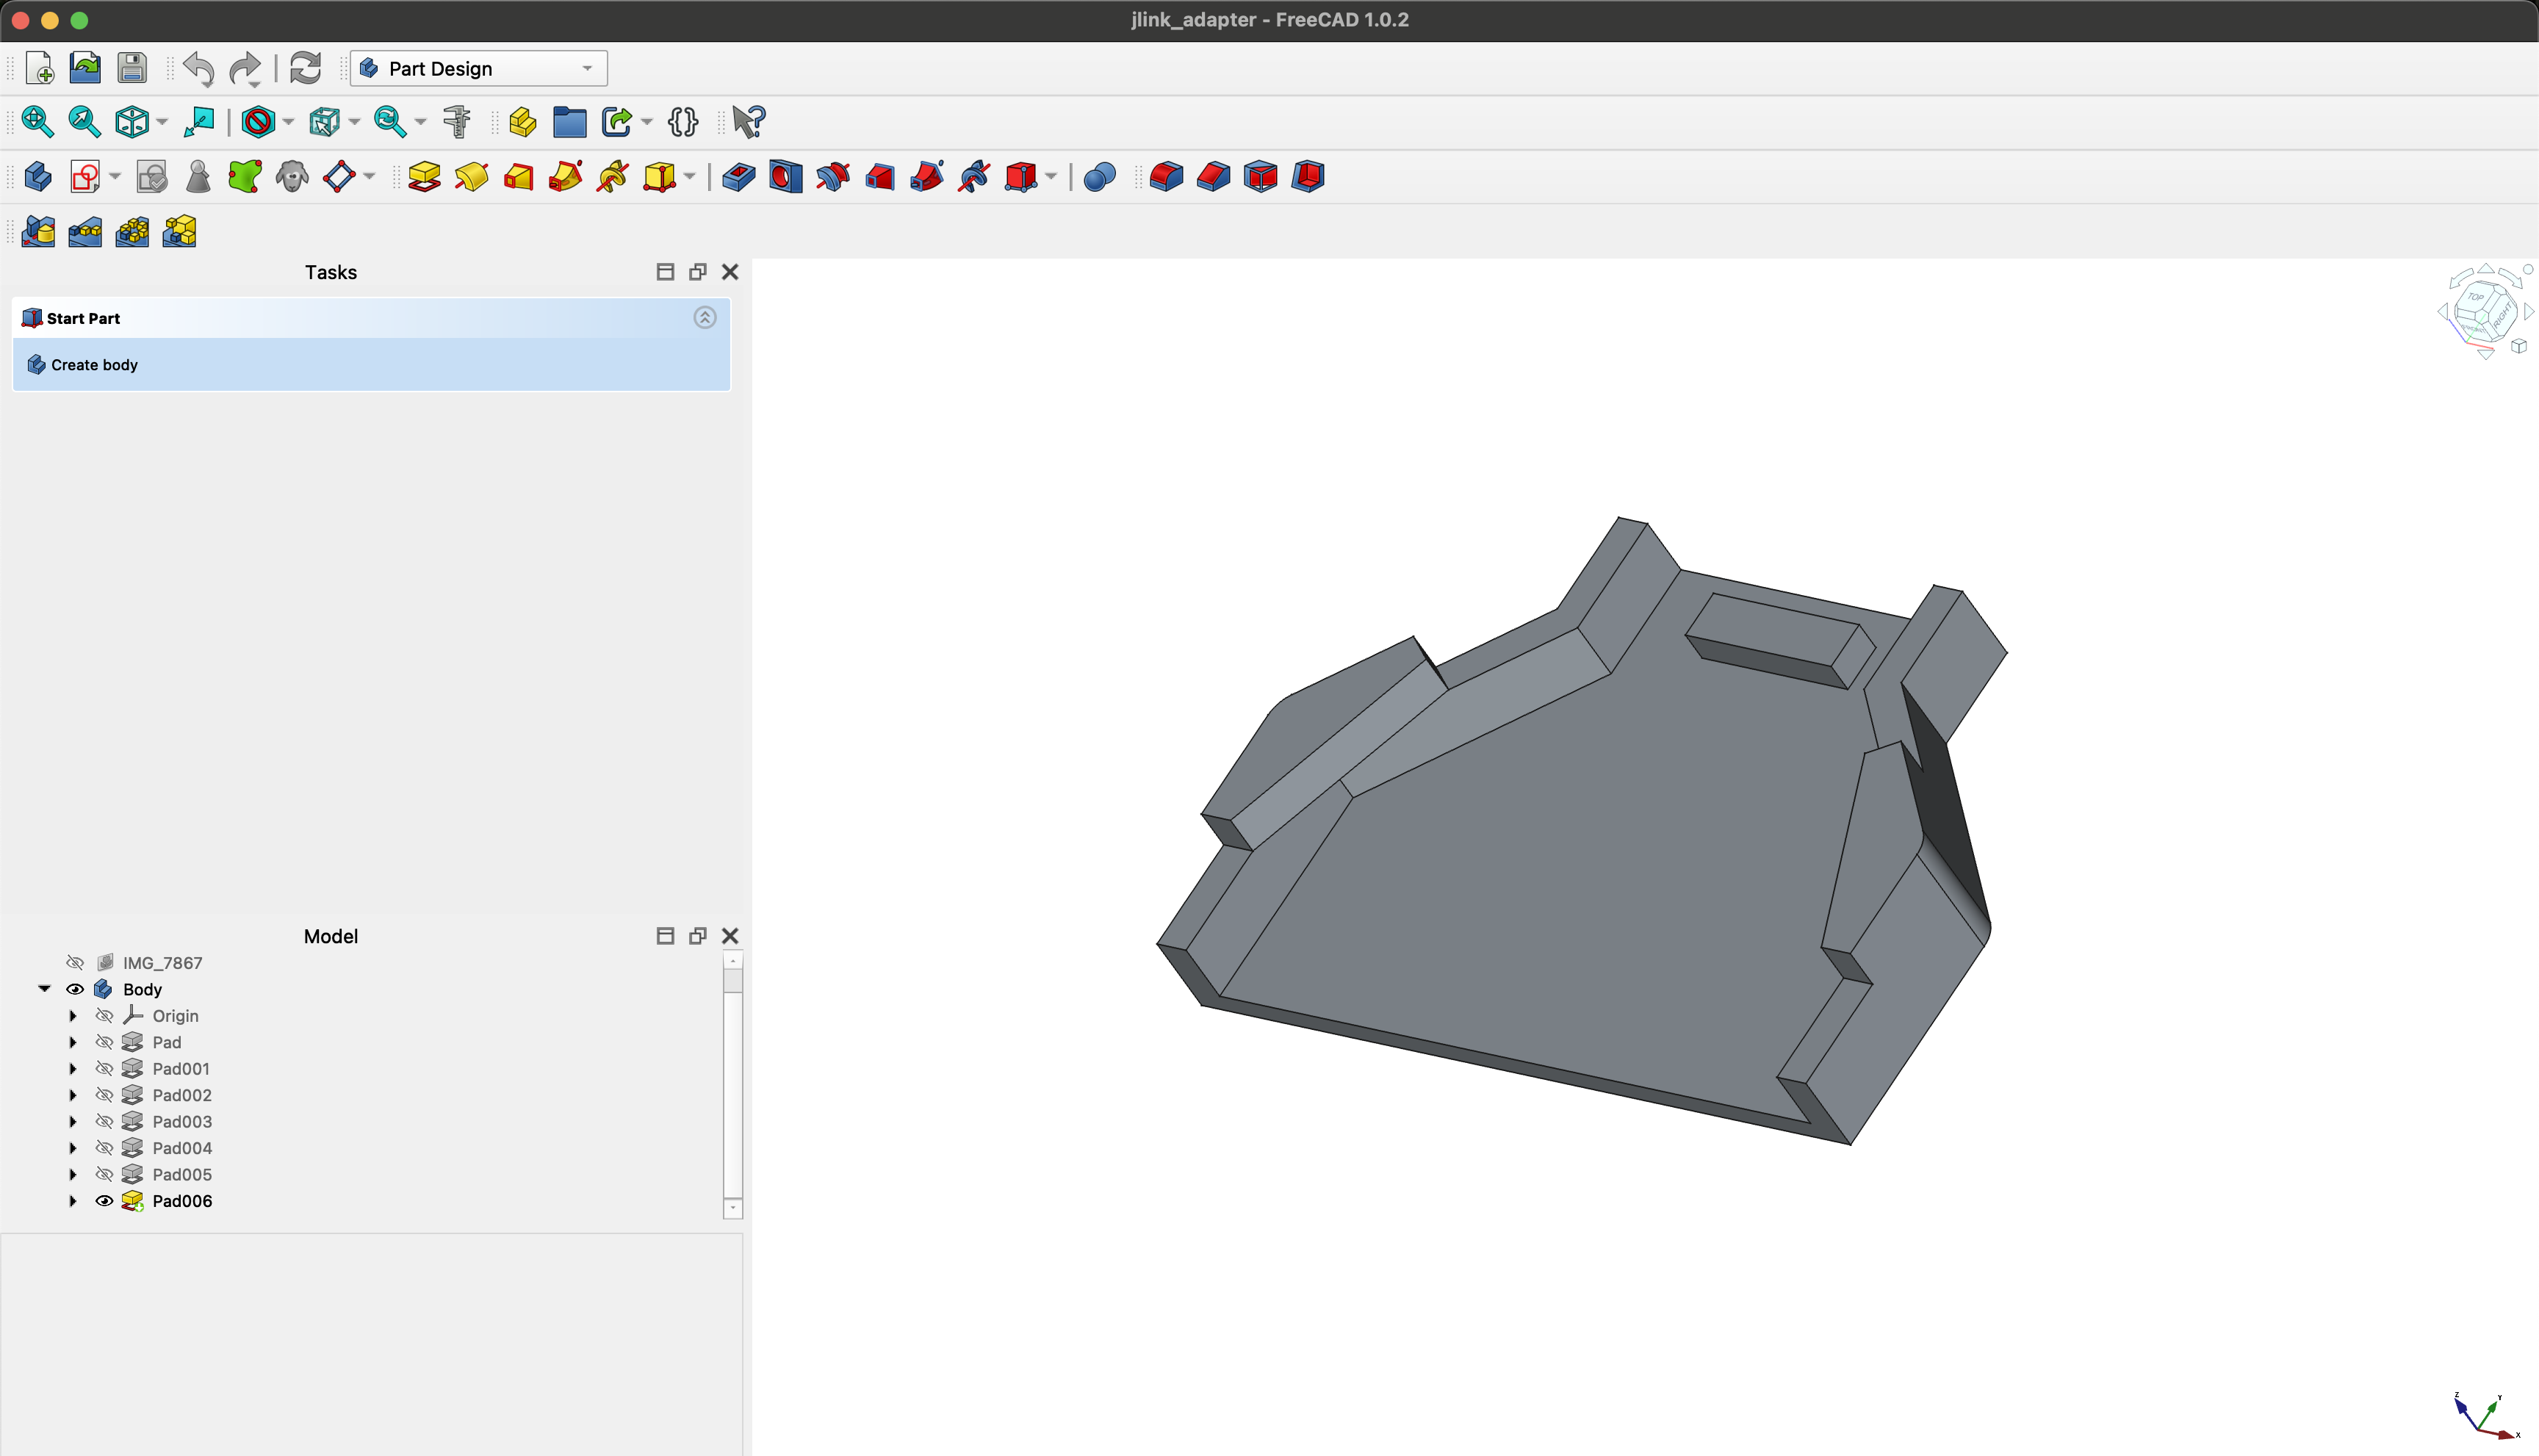Click the Chamfer tool icon

1213,177
